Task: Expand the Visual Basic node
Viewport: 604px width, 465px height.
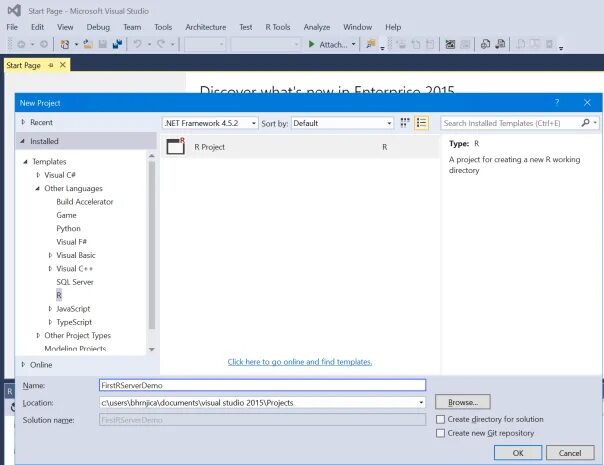Action: (x=50, y=255)
